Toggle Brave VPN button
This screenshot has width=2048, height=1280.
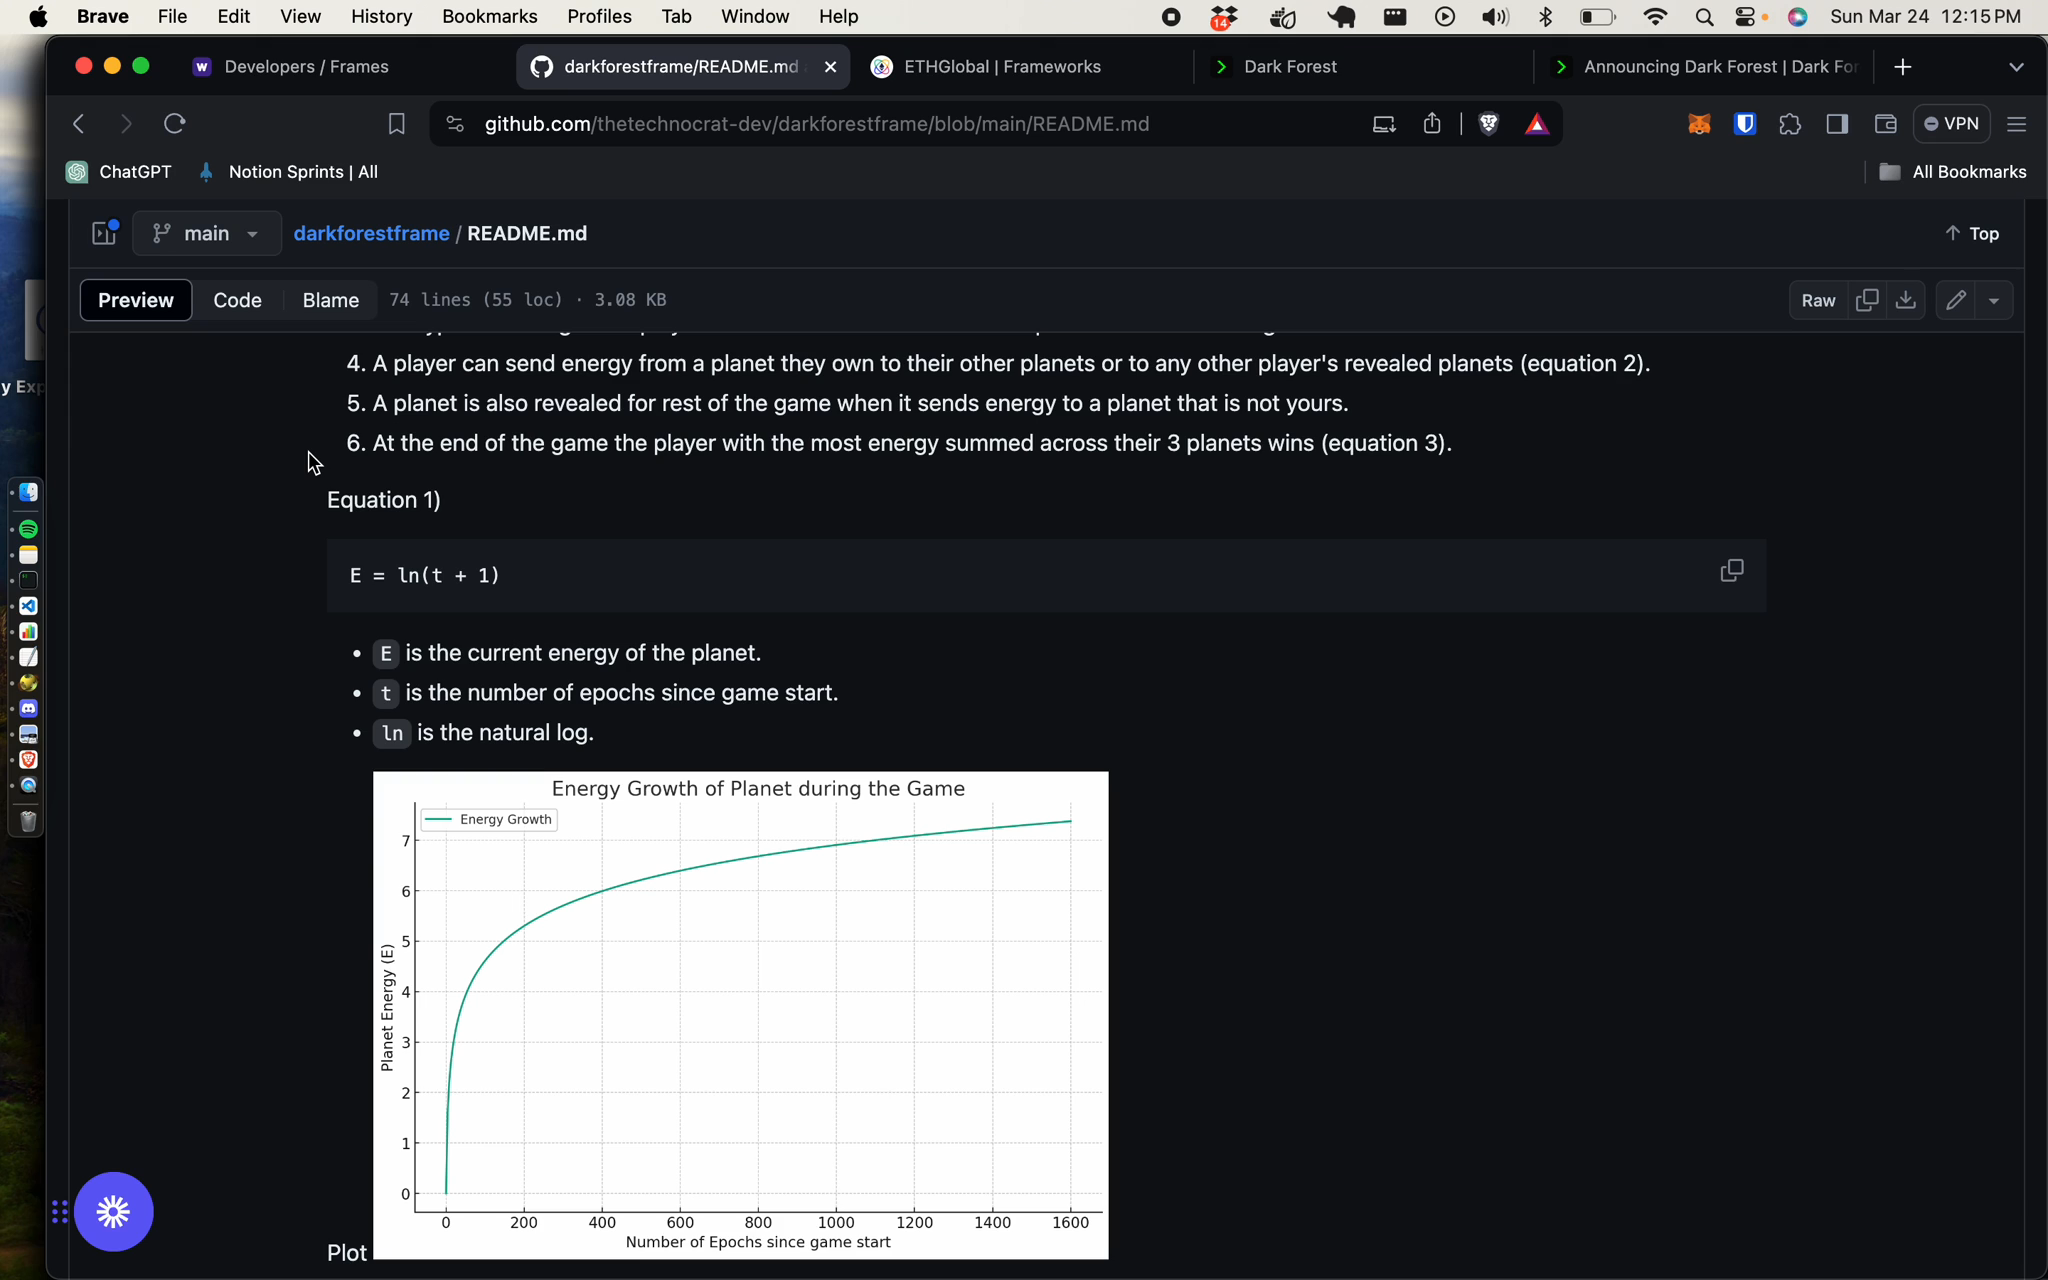(x=1951, y=124)
